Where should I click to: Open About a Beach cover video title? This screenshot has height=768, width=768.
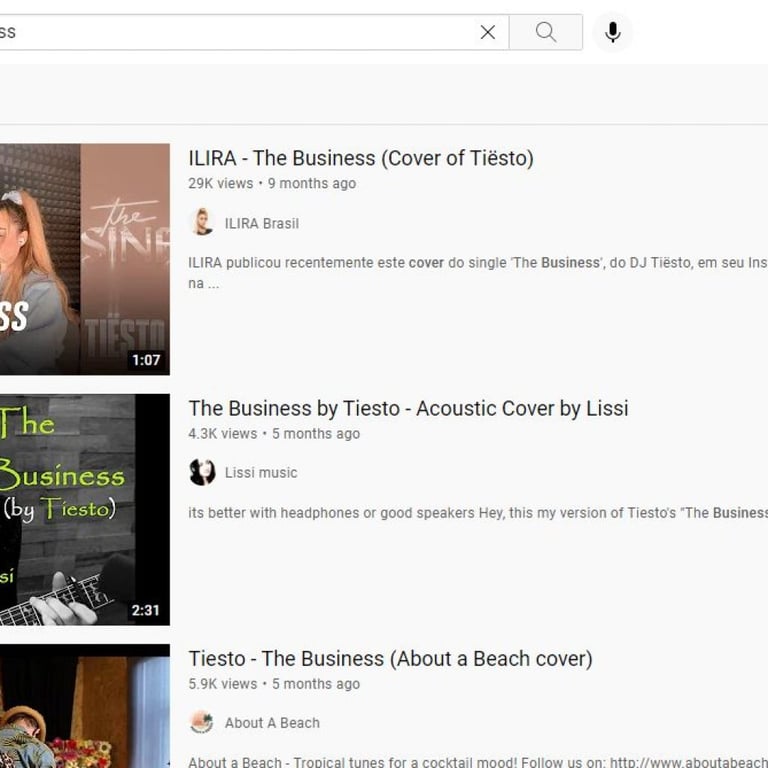click(390, 659)
